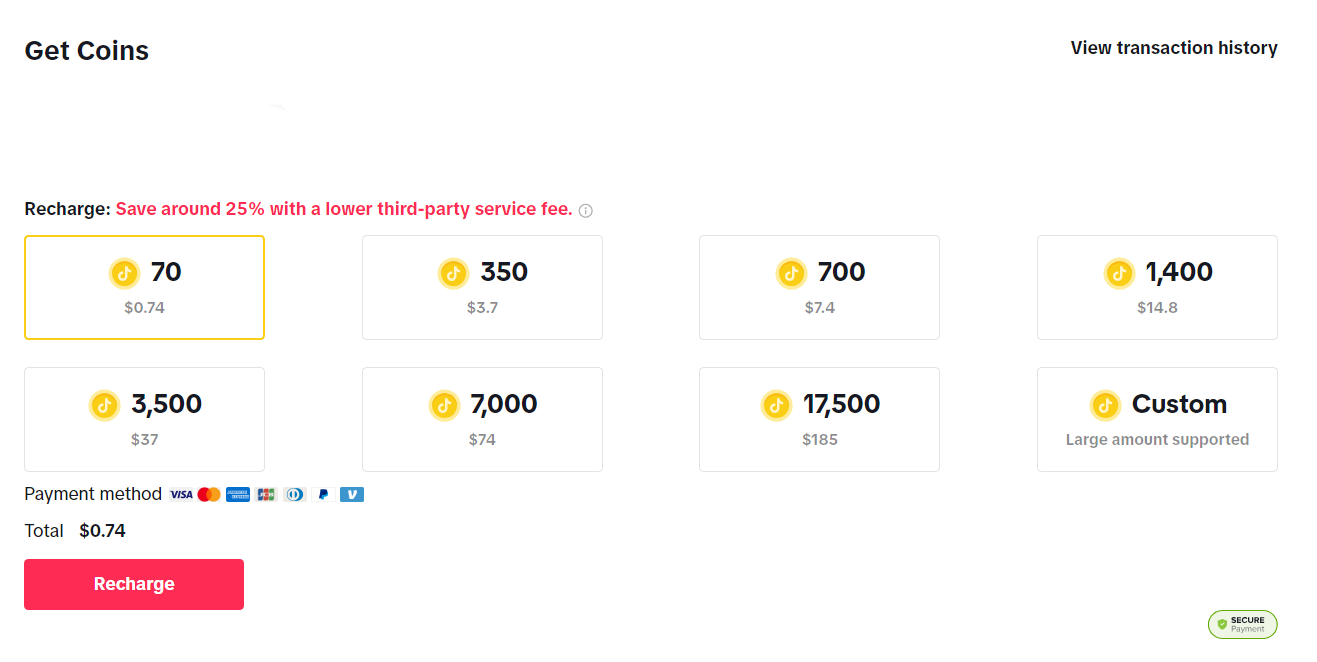
Task: Click the info icon beside the service fee notice
Action: point(586,211)
